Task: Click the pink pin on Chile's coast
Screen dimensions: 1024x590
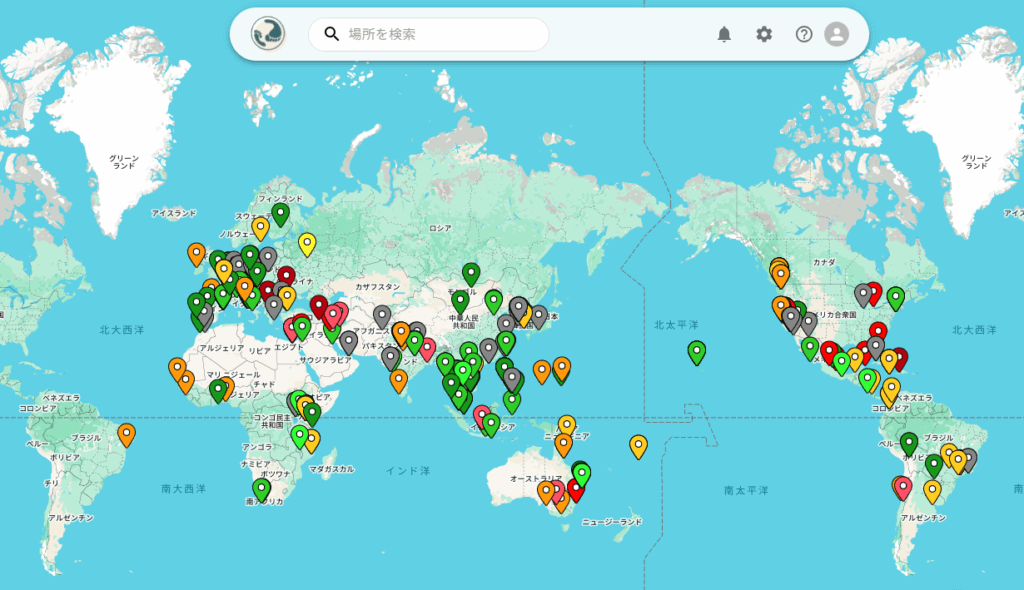Action: pos(903,487)
